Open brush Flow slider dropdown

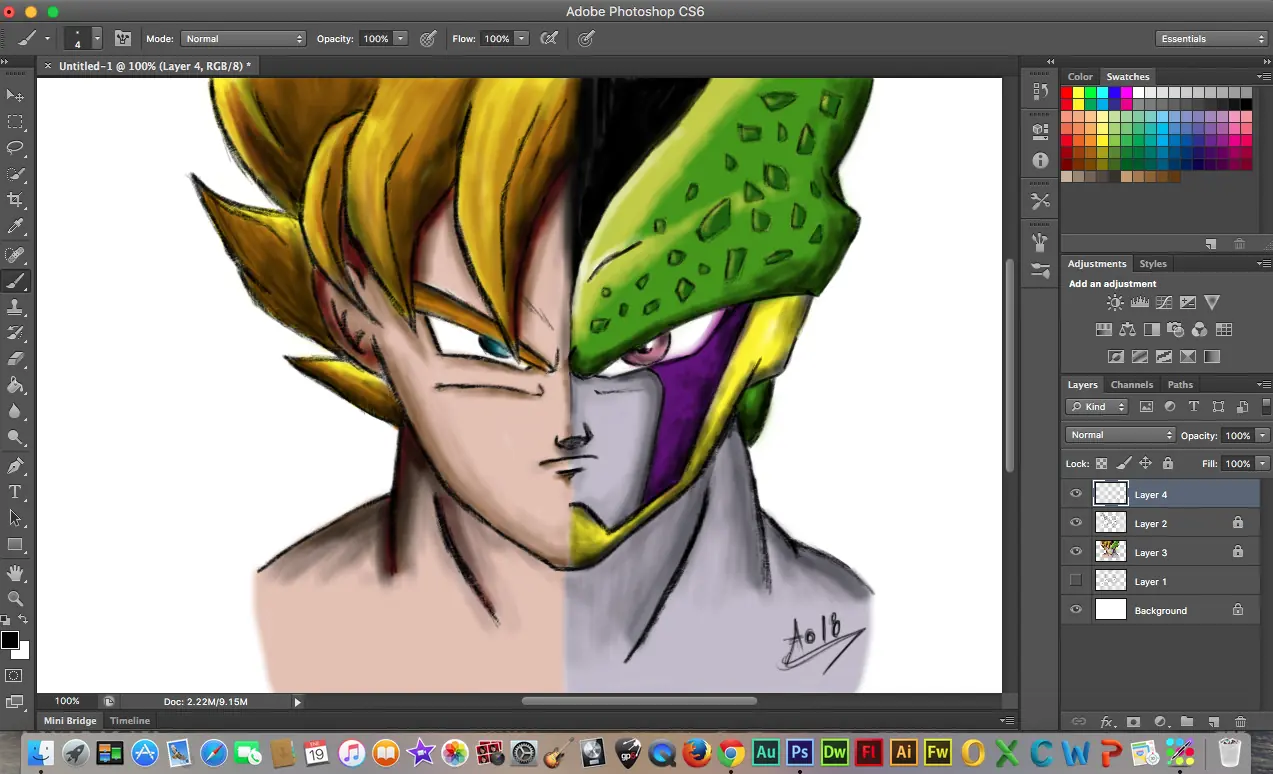click(522, 38)
